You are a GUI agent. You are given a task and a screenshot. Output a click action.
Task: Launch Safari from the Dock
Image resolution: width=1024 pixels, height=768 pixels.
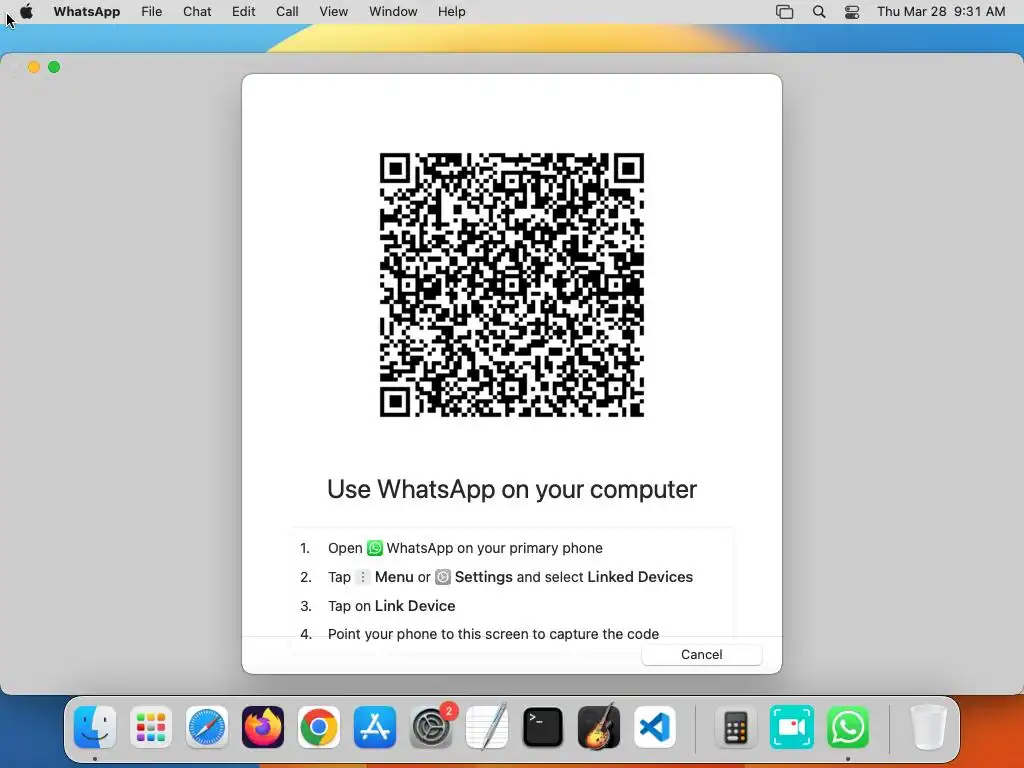click(x=207, y=727)
